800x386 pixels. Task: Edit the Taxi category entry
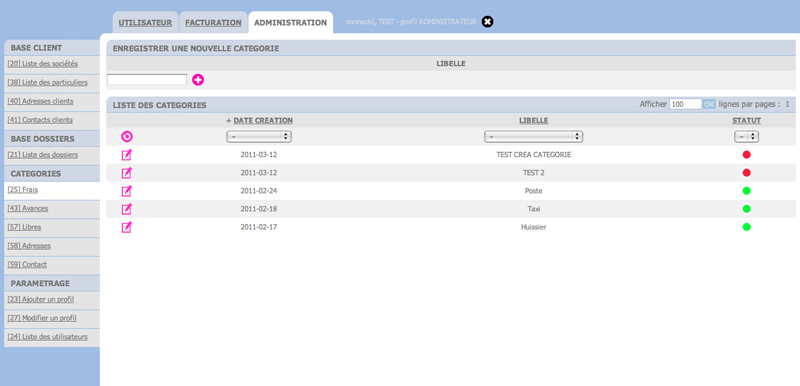[127, 209]
